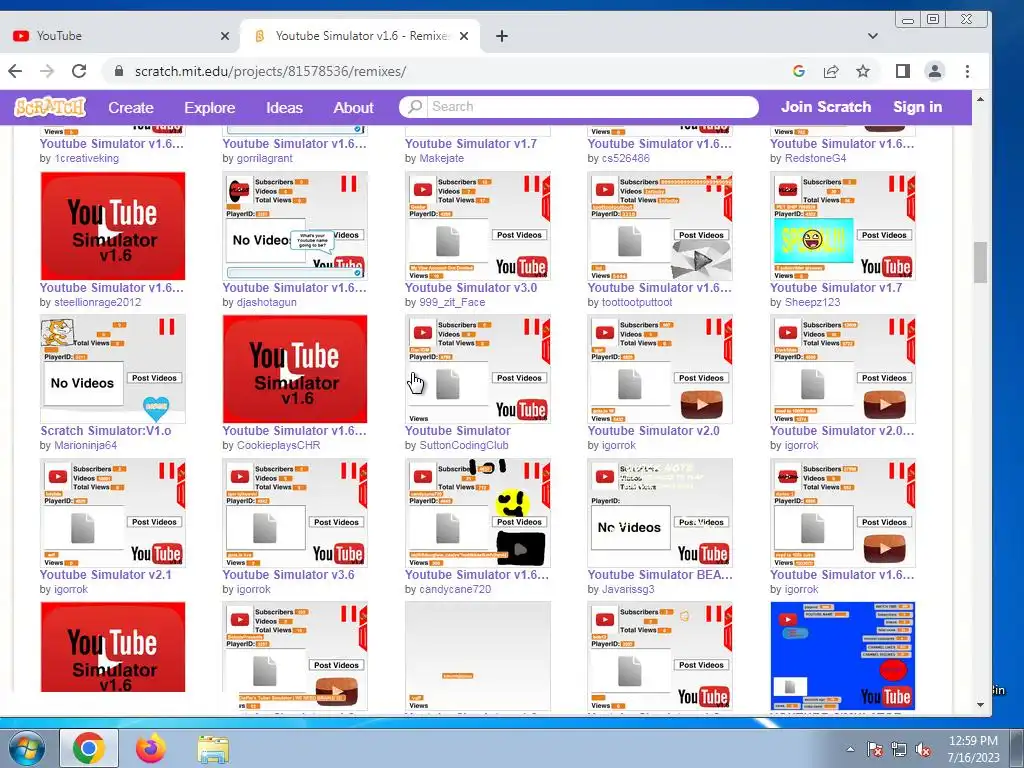The image size is (1024, 768).
Task: Open Windows Start menu orb
Action: click(26, 748)
